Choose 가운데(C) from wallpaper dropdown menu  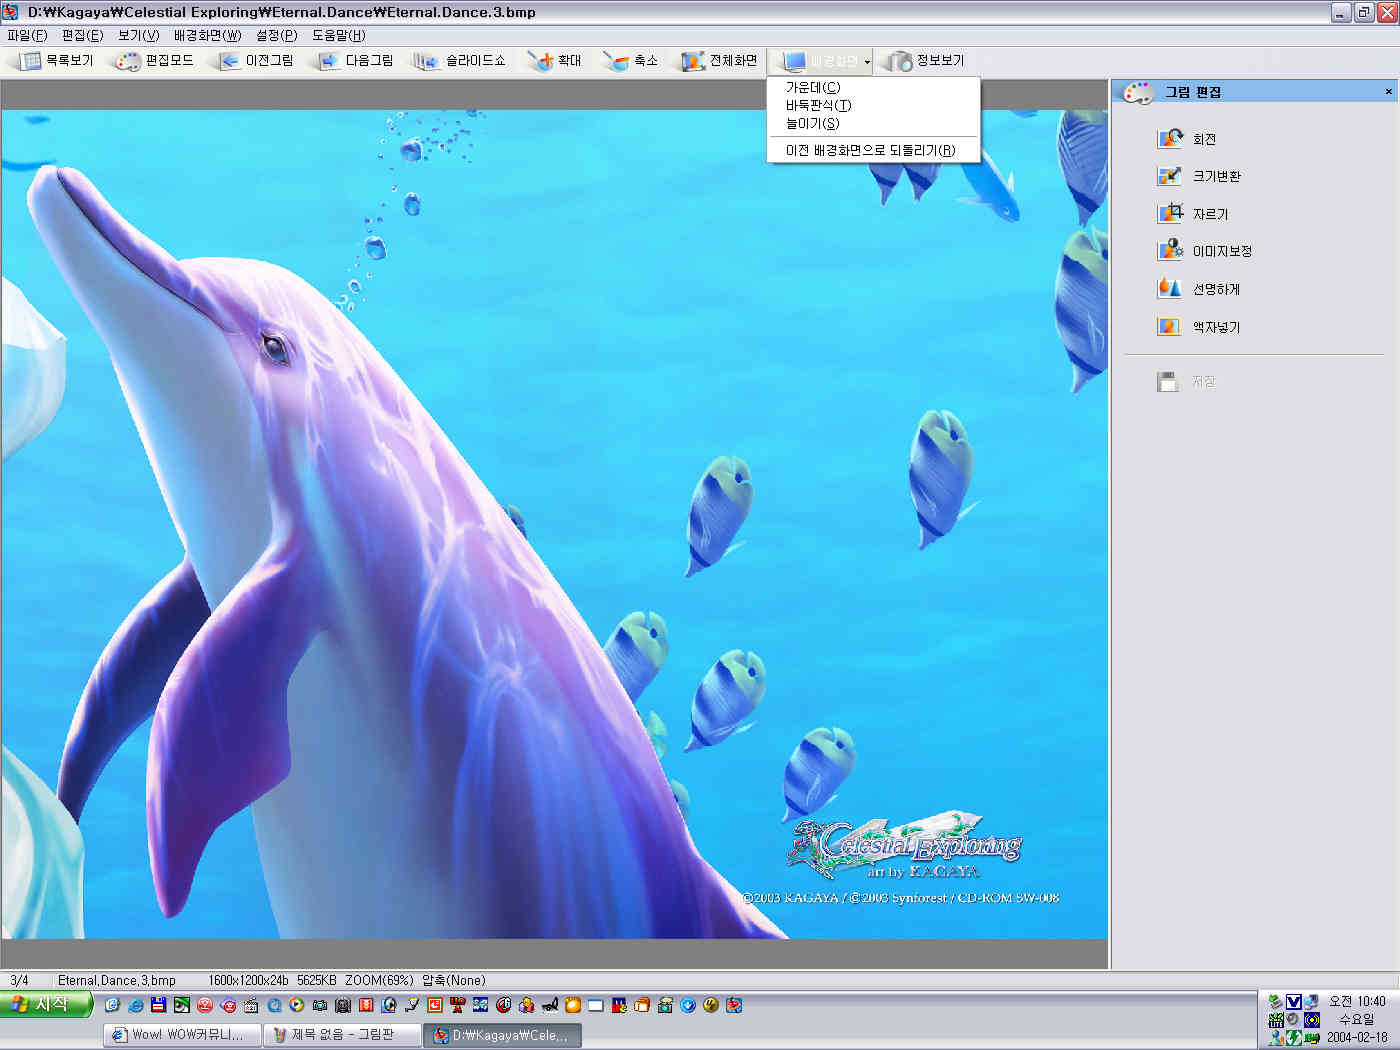coord(812,87)
